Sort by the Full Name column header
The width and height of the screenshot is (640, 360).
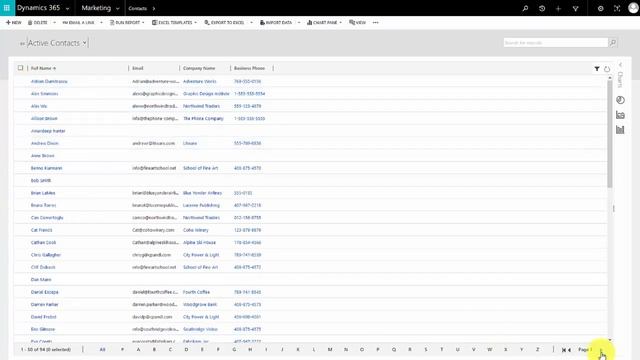pos(43,68)
